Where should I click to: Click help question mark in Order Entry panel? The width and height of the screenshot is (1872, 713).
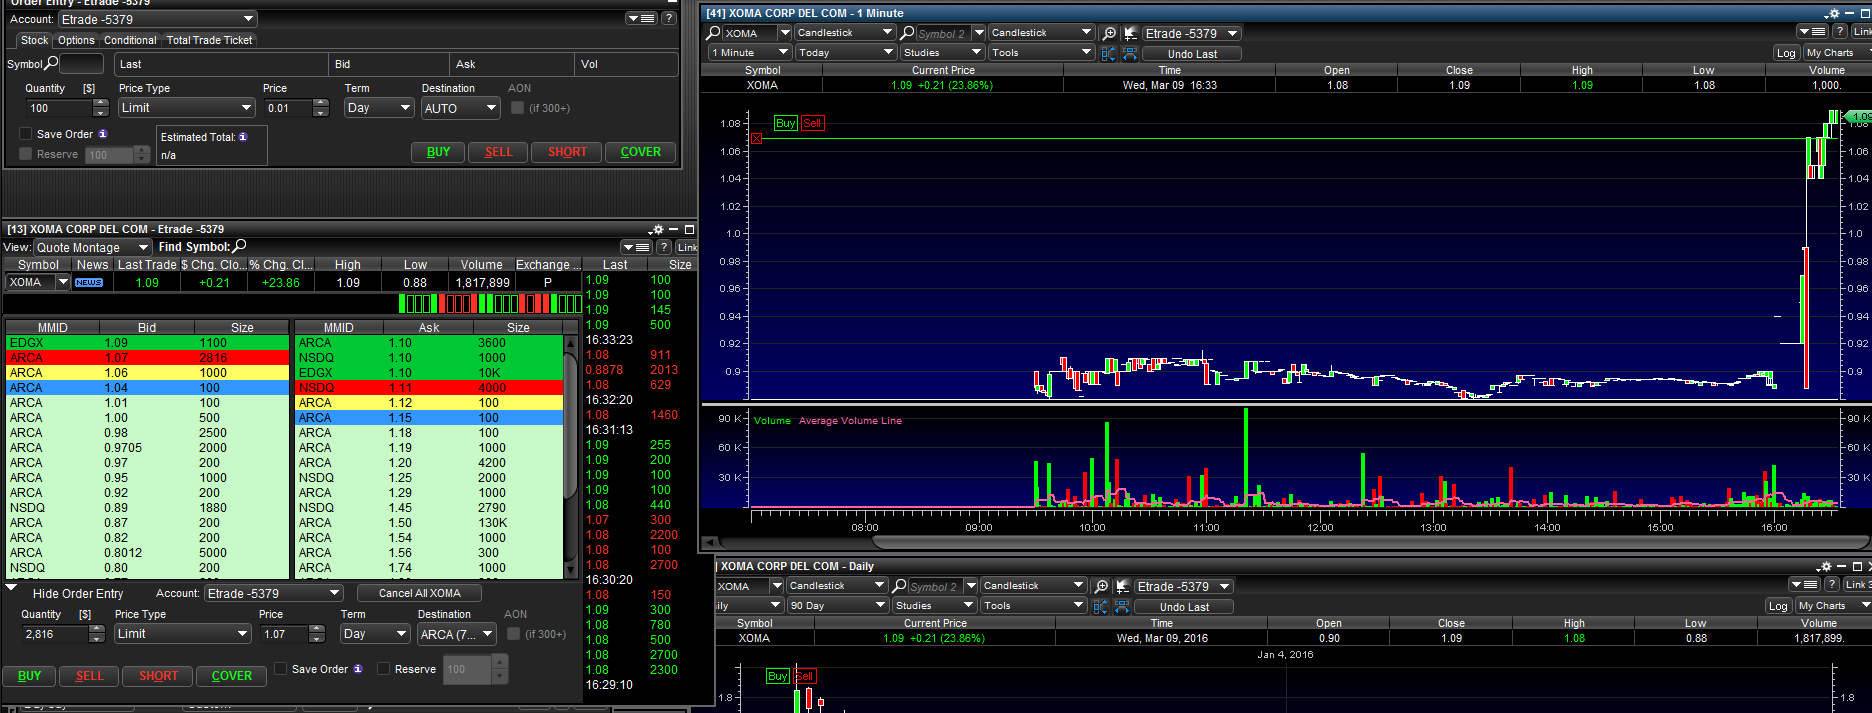tap(669, 18)
